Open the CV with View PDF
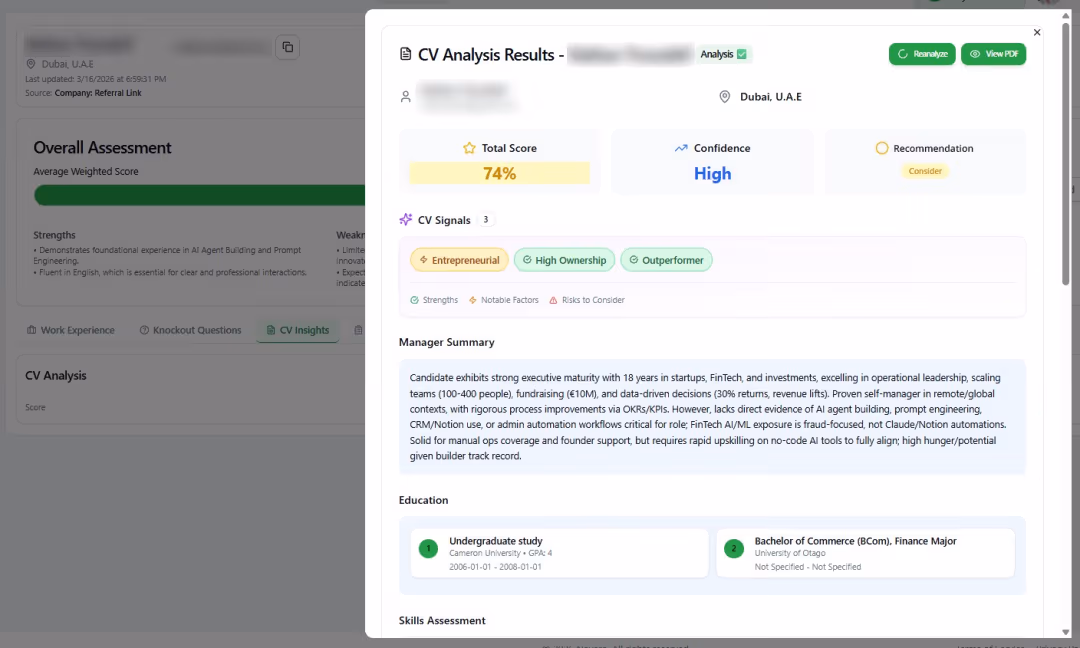 point(993,54)
